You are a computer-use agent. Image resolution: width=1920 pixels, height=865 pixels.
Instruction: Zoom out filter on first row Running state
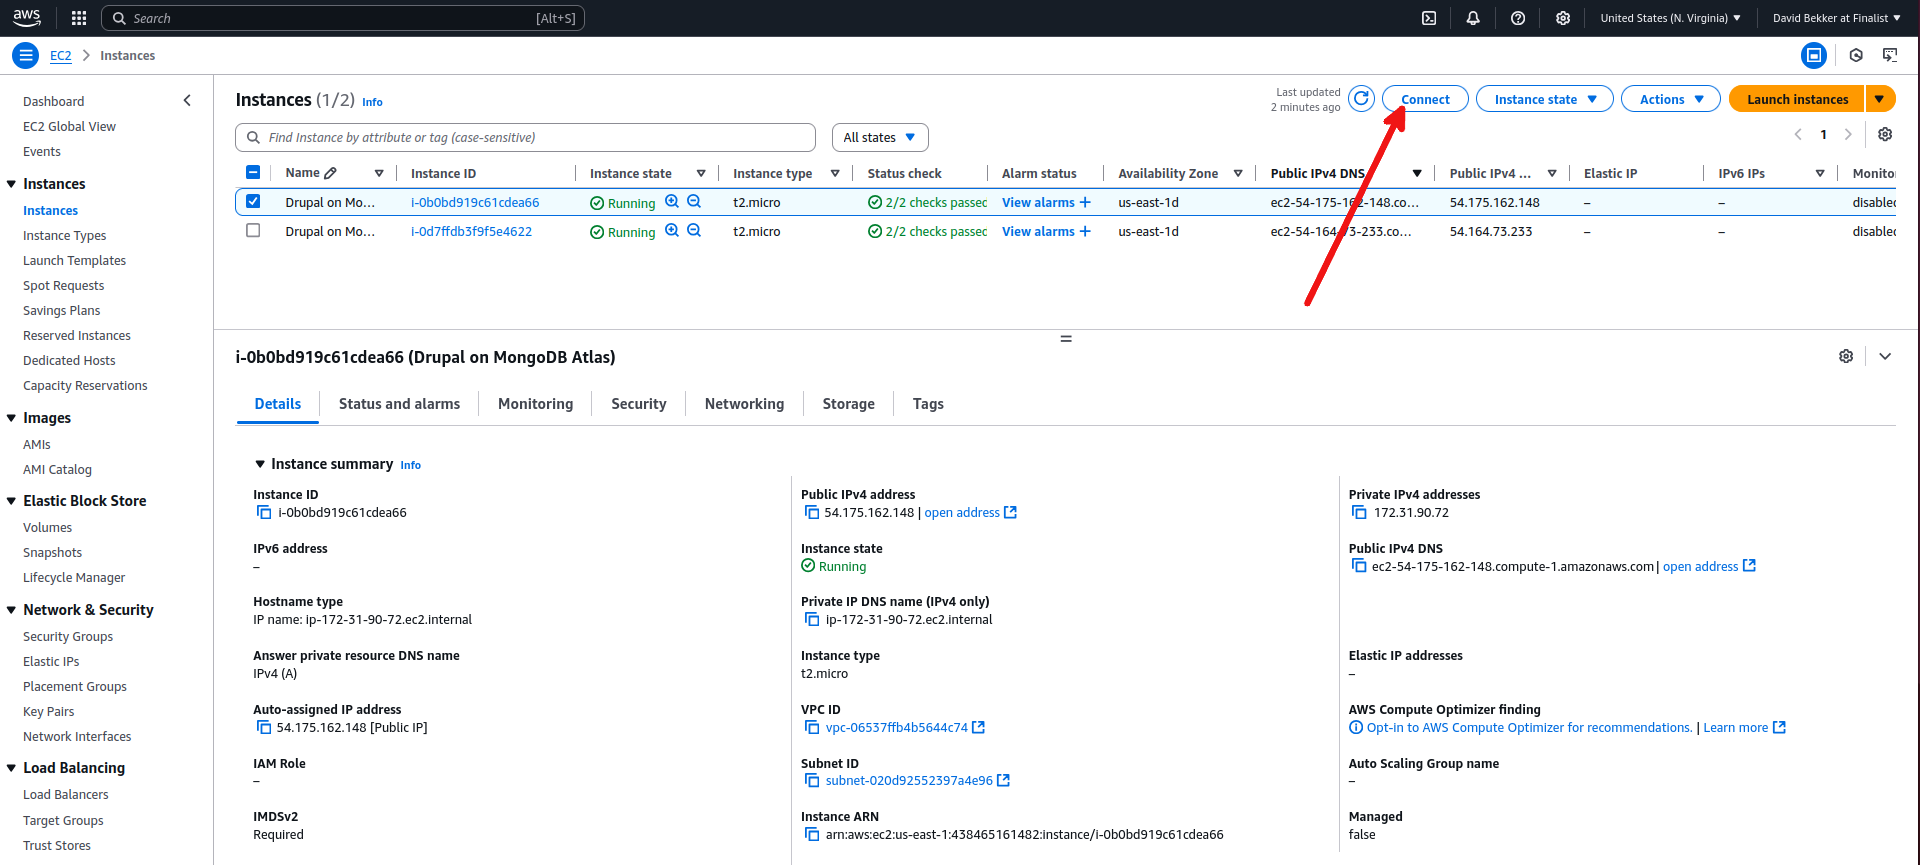pos(694,202)
